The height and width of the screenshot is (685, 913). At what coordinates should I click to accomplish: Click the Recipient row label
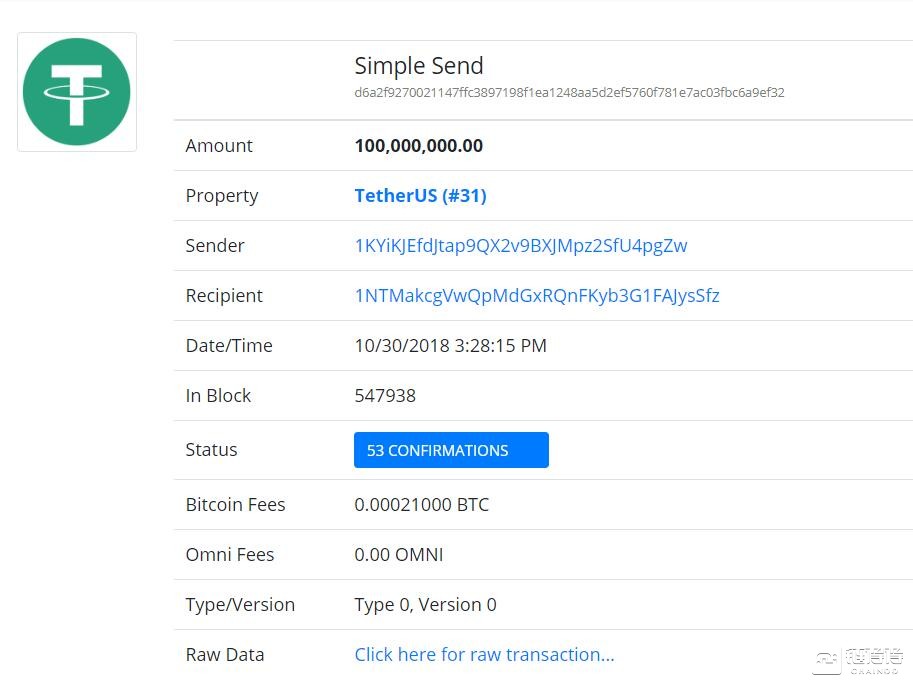[224, 296]
